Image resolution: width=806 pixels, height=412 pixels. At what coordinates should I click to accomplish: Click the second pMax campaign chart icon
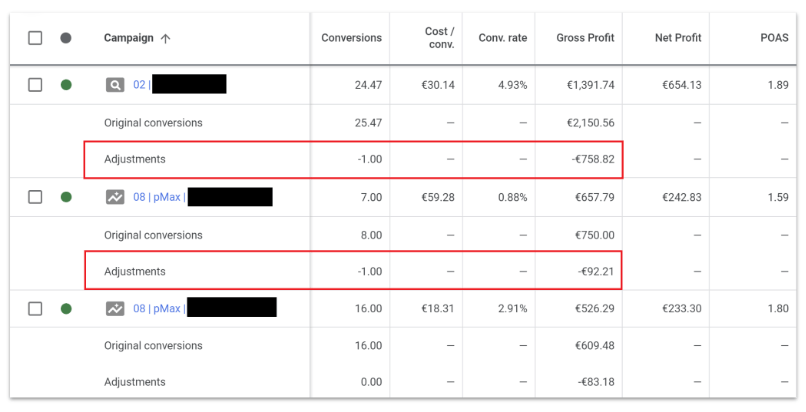[115, 308]
